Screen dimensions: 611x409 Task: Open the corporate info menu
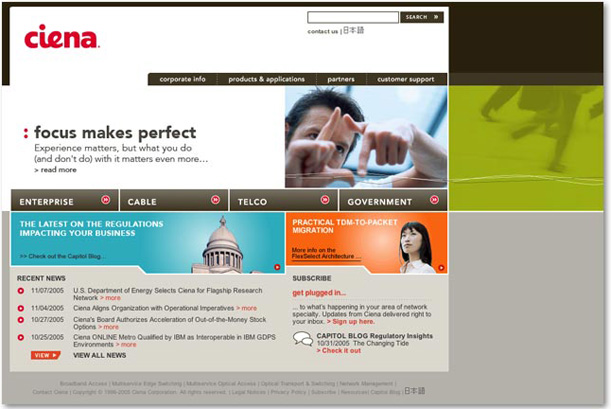click(x=182, y=79)
